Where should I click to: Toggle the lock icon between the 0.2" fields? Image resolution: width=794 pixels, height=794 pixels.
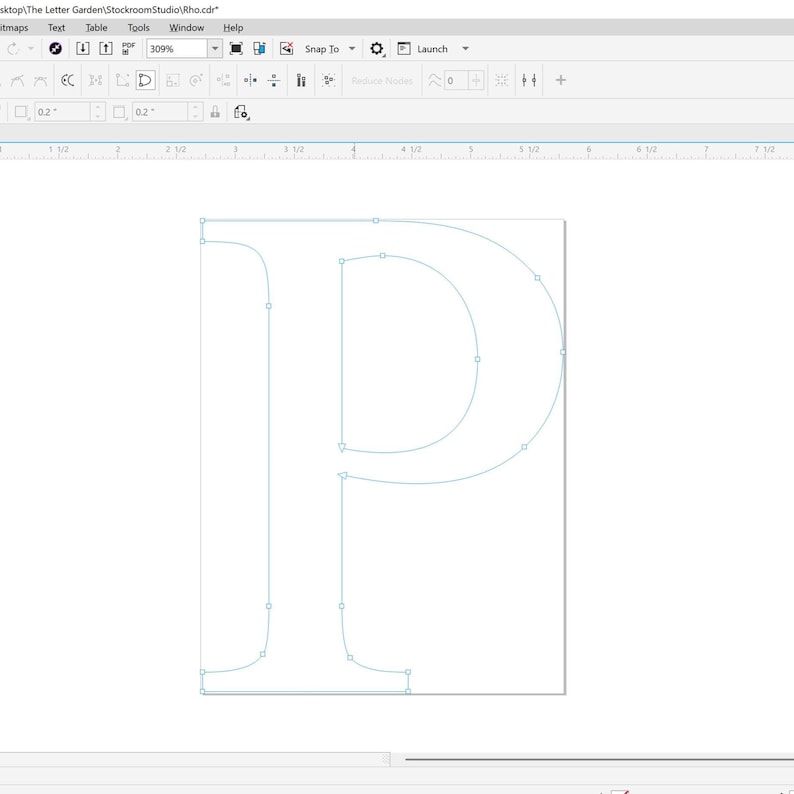215,112
